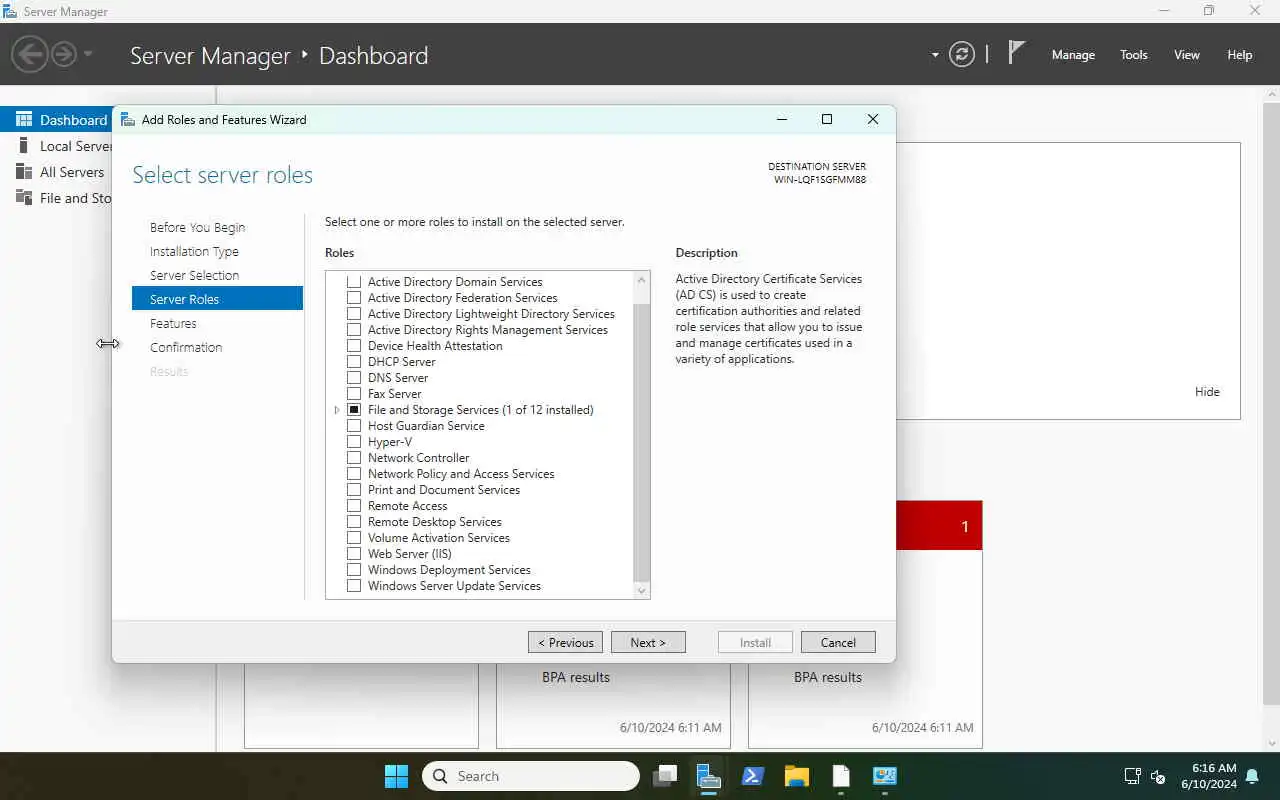
Task: Select Dashboard in the left sidebar
Action: (56, 119)
